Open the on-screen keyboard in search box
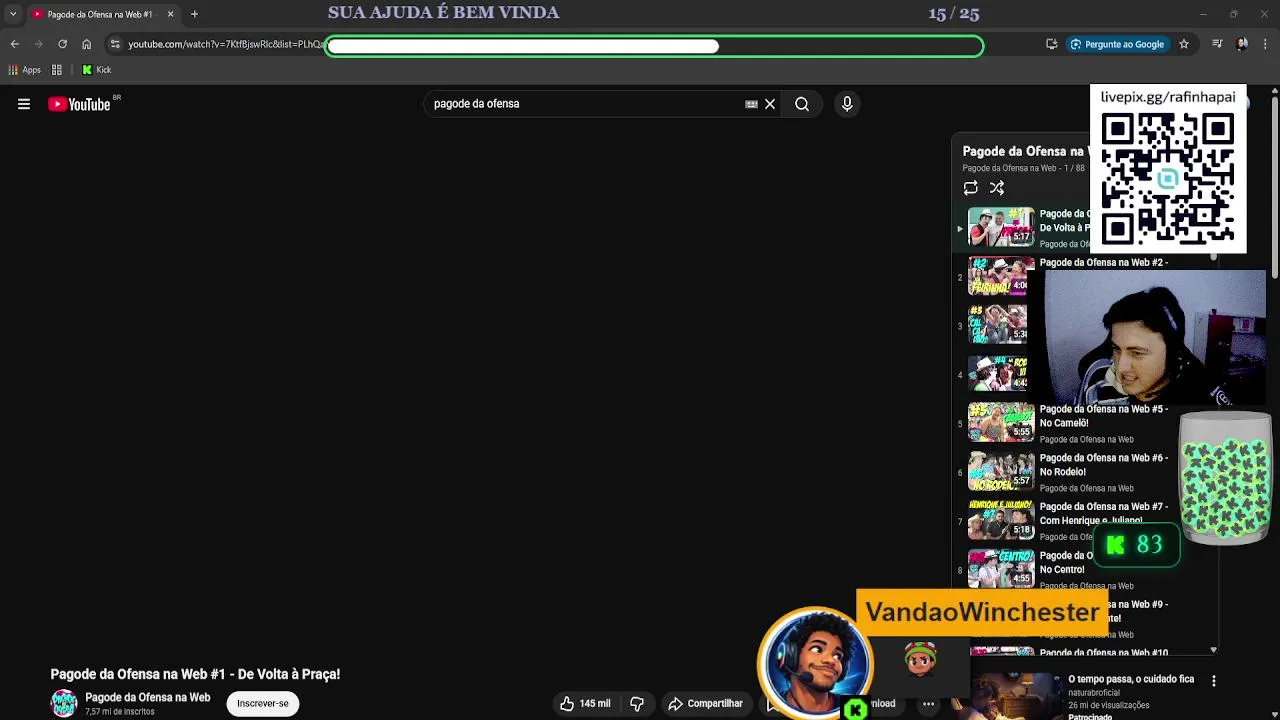 point(751,104)
